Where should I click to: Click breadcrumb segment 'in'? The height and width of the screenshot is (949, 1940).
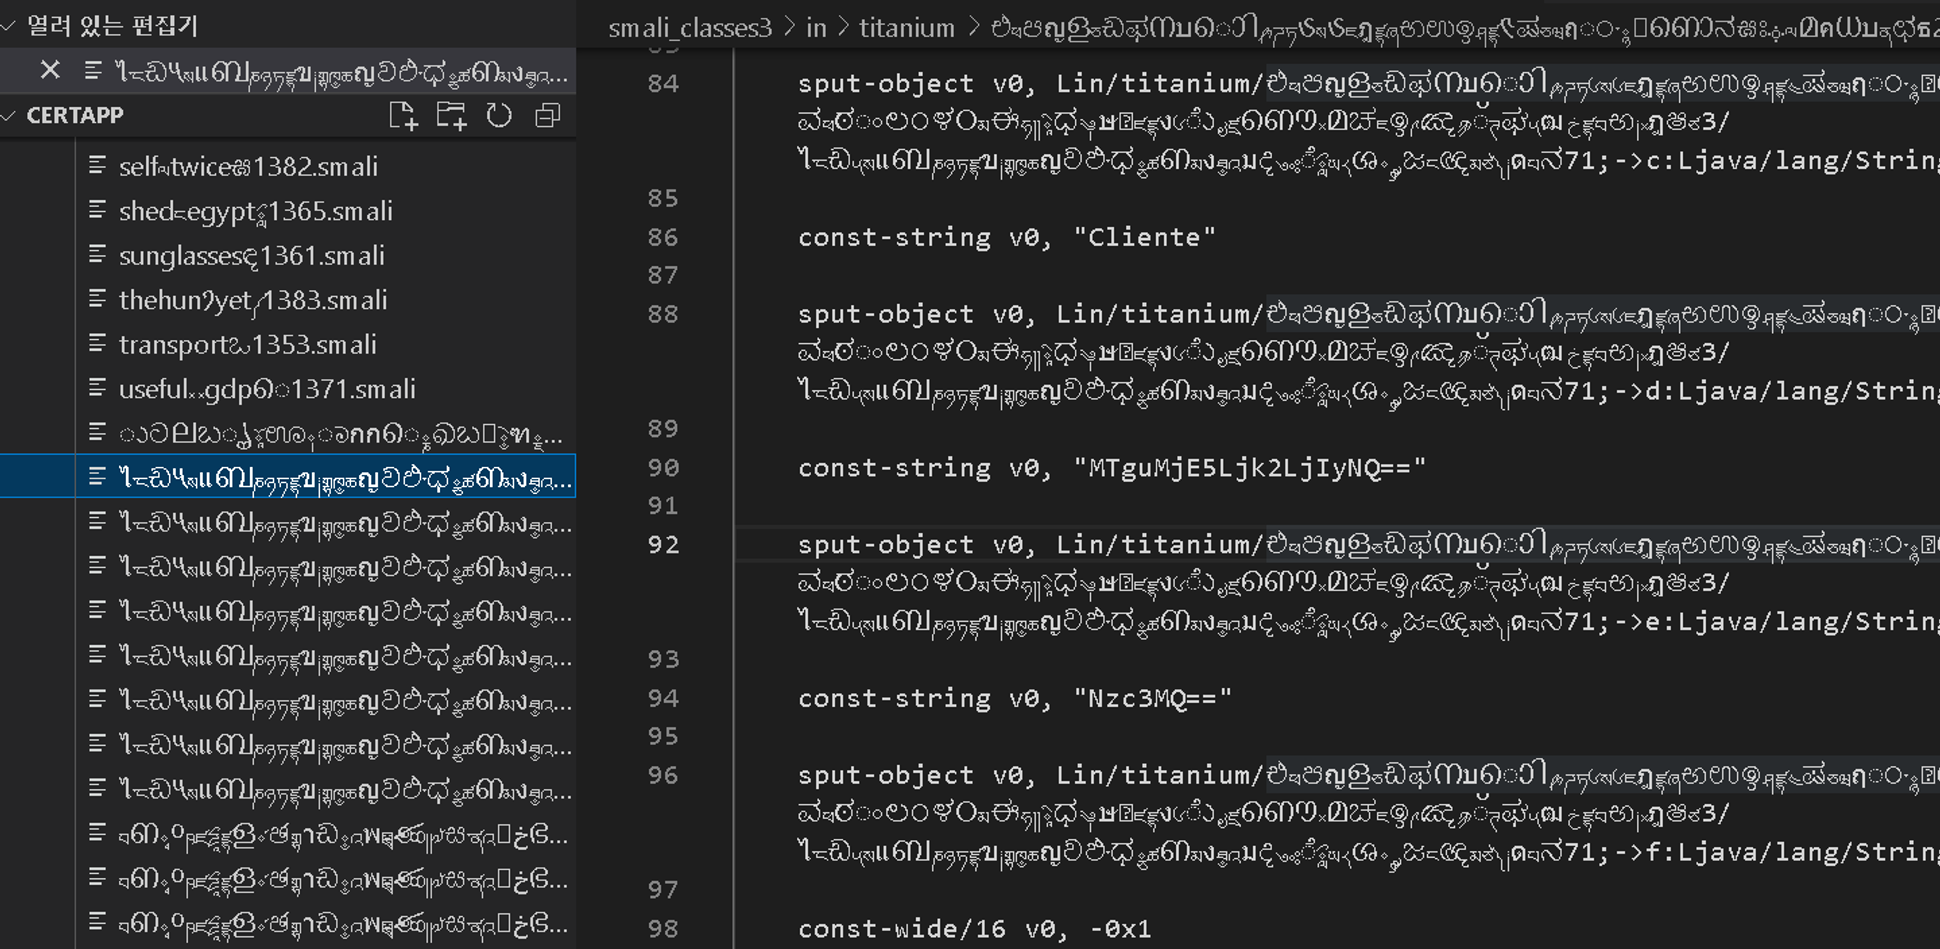816,27
